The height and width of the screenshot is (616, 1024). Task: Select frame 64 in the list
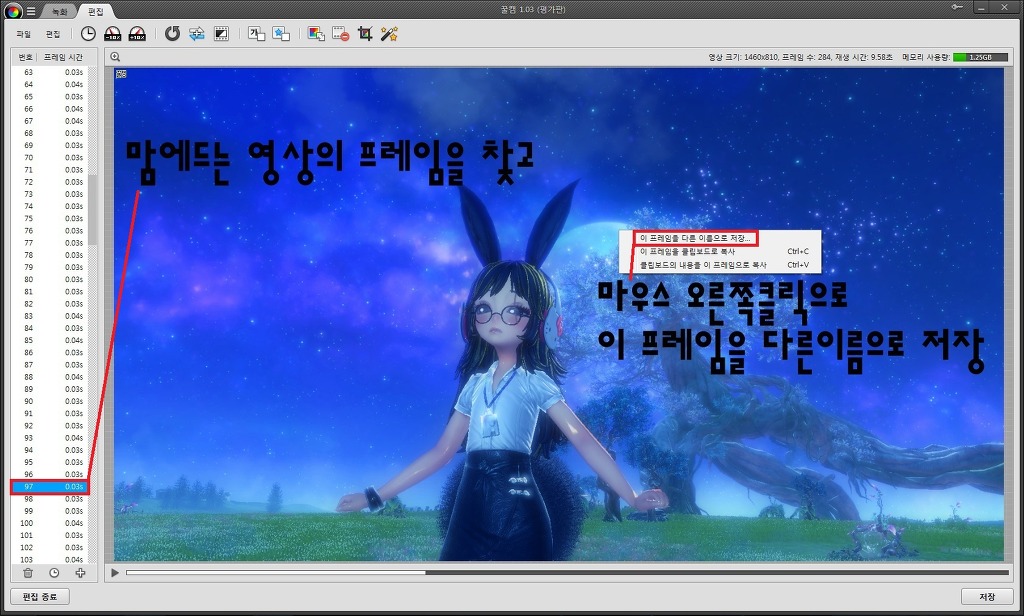tap(50, 84)
